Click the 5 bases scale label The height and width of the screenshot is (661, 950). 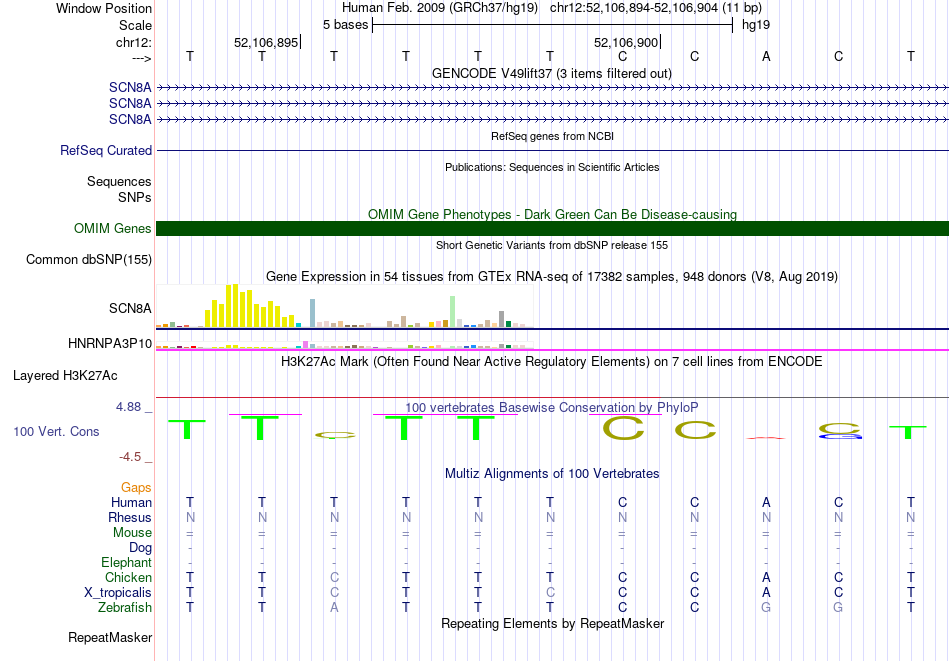point(345,25)
